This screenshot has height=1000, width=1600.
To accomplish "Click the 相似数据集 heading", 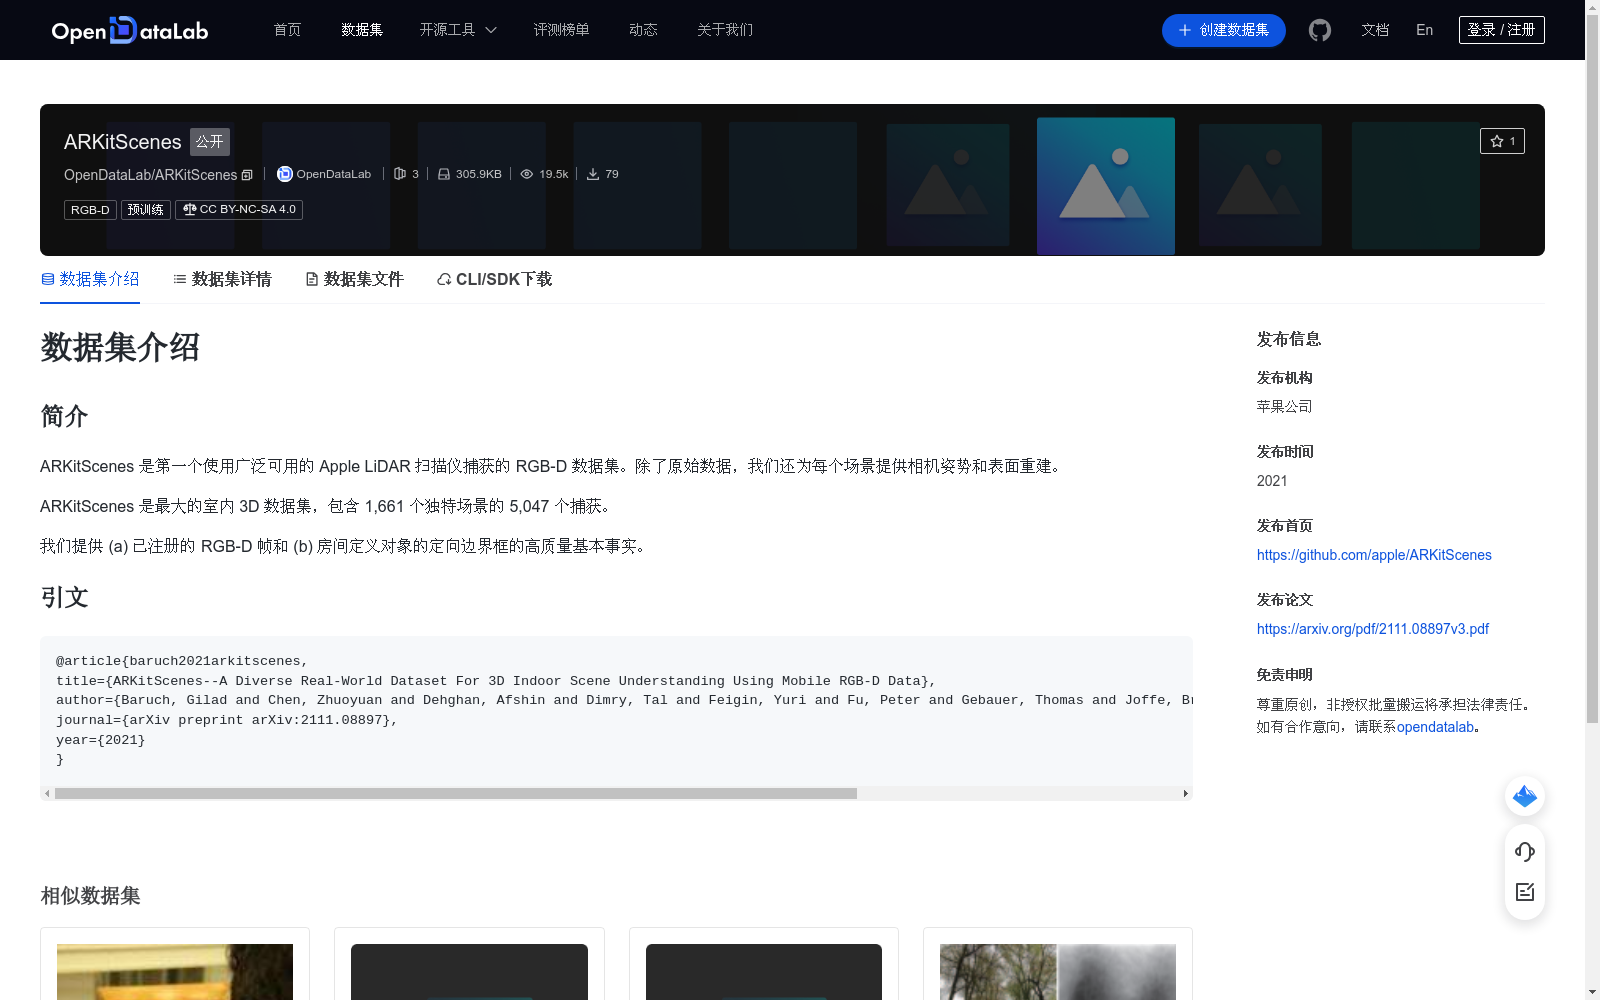I will pos(90,896).
